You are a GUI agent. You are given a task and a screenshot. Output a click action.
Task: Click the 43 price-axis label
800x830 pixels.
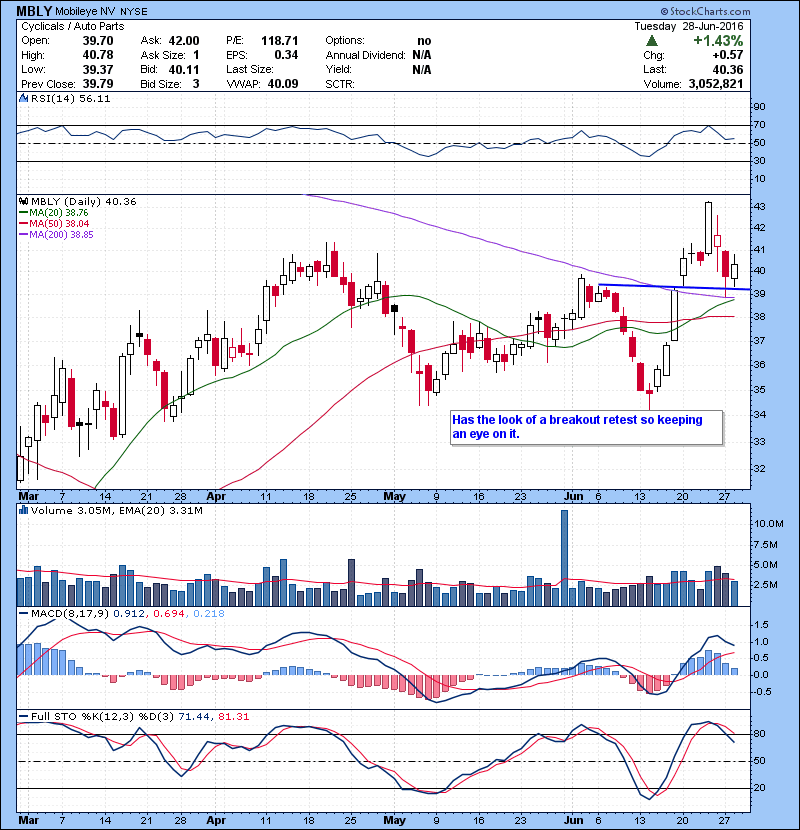[759, 206]
